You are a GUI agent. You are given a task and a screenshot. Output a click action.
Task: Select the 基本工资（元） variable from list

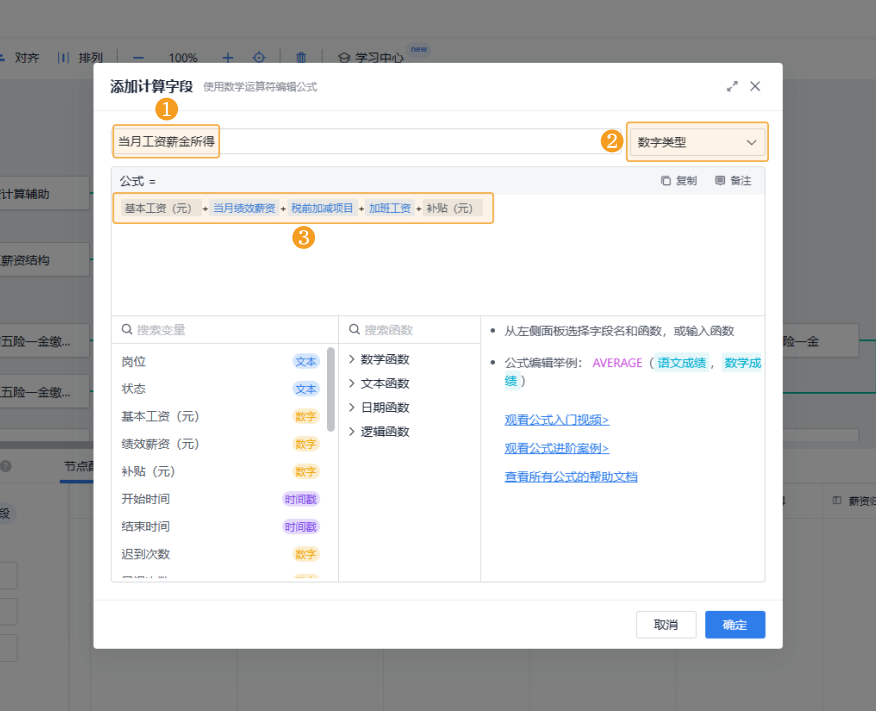point(160,417)
